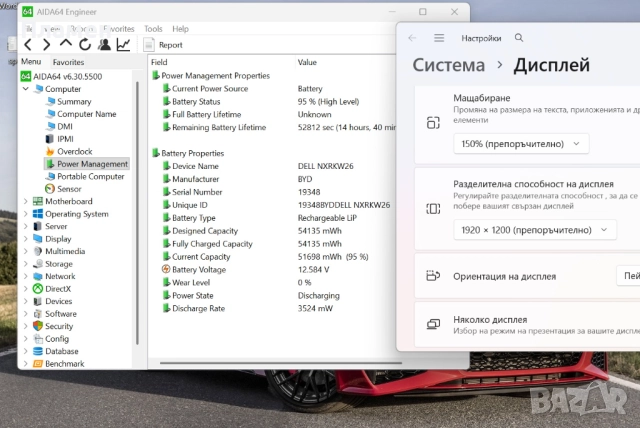
Task: Open the Tools menu
Action: coord(153,29)
